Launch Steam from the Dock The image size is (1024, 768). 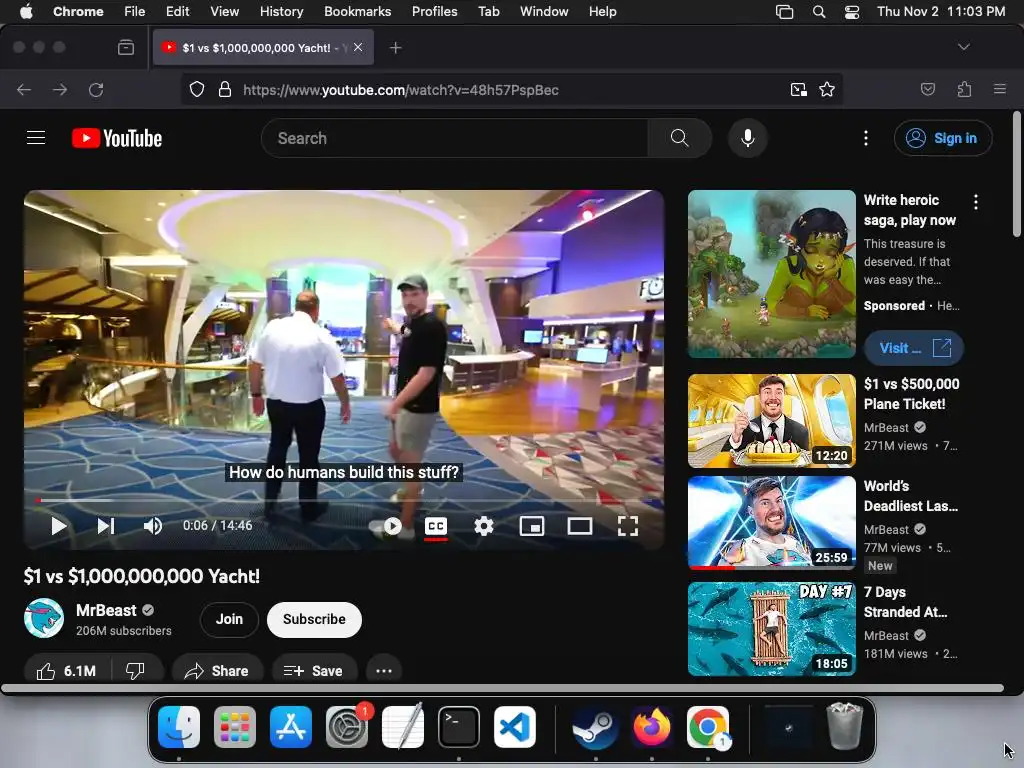point(596,727)
